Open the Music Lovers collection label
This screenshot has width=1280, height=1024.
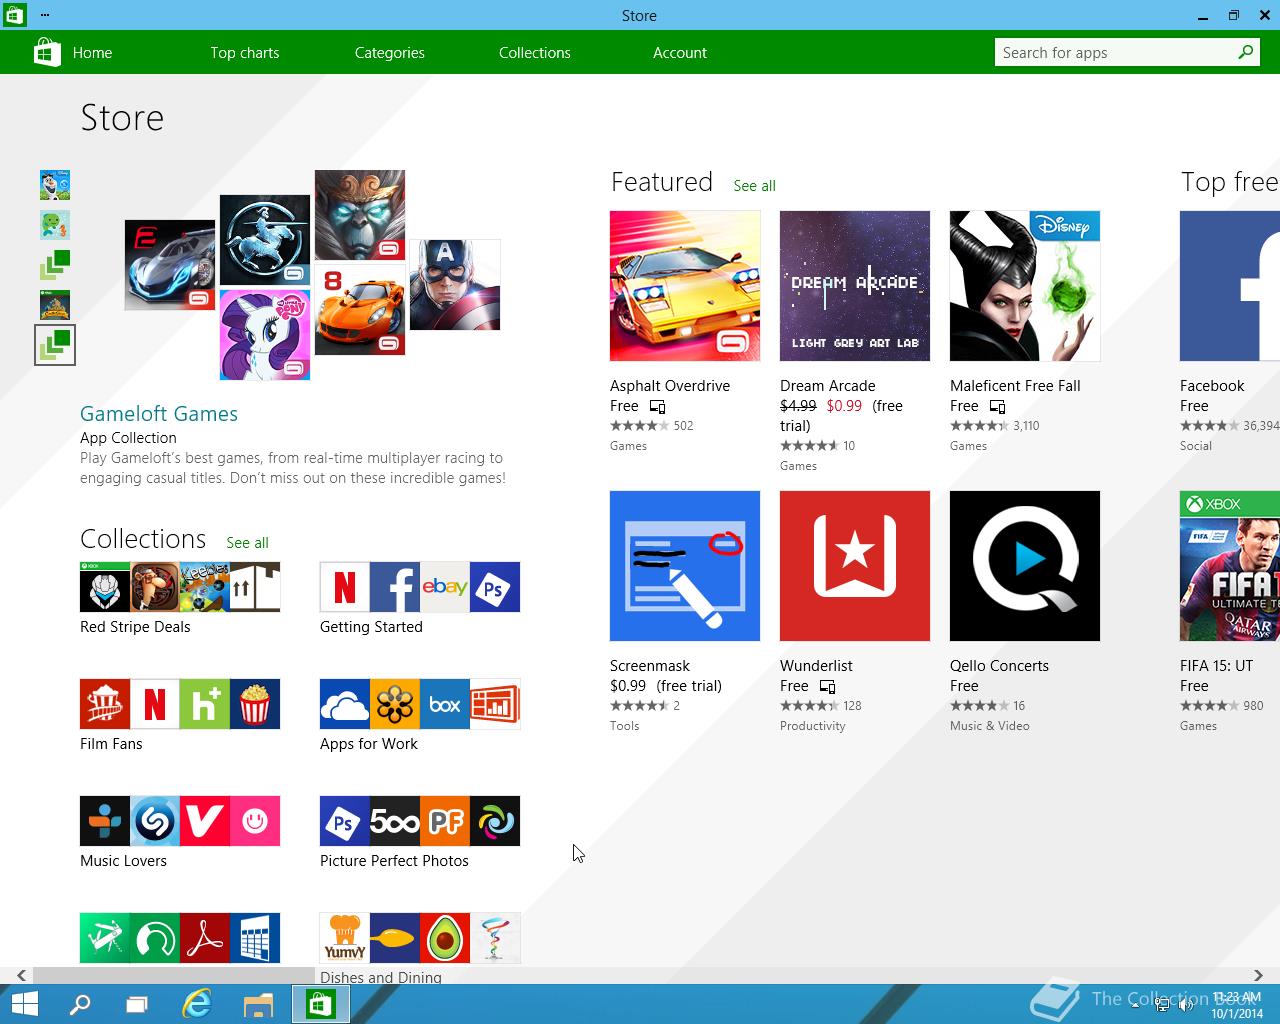[x=123, y=861]
